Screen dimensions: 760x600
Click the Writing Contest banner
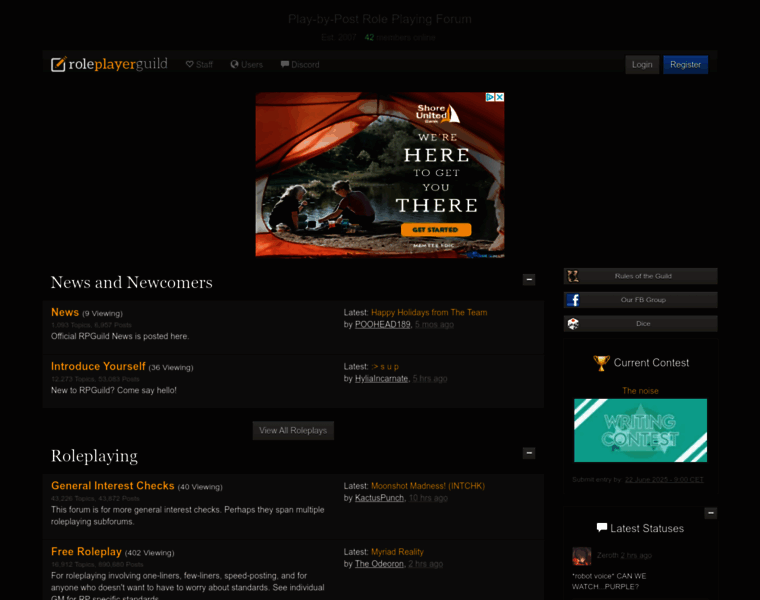tap(640, 430)
